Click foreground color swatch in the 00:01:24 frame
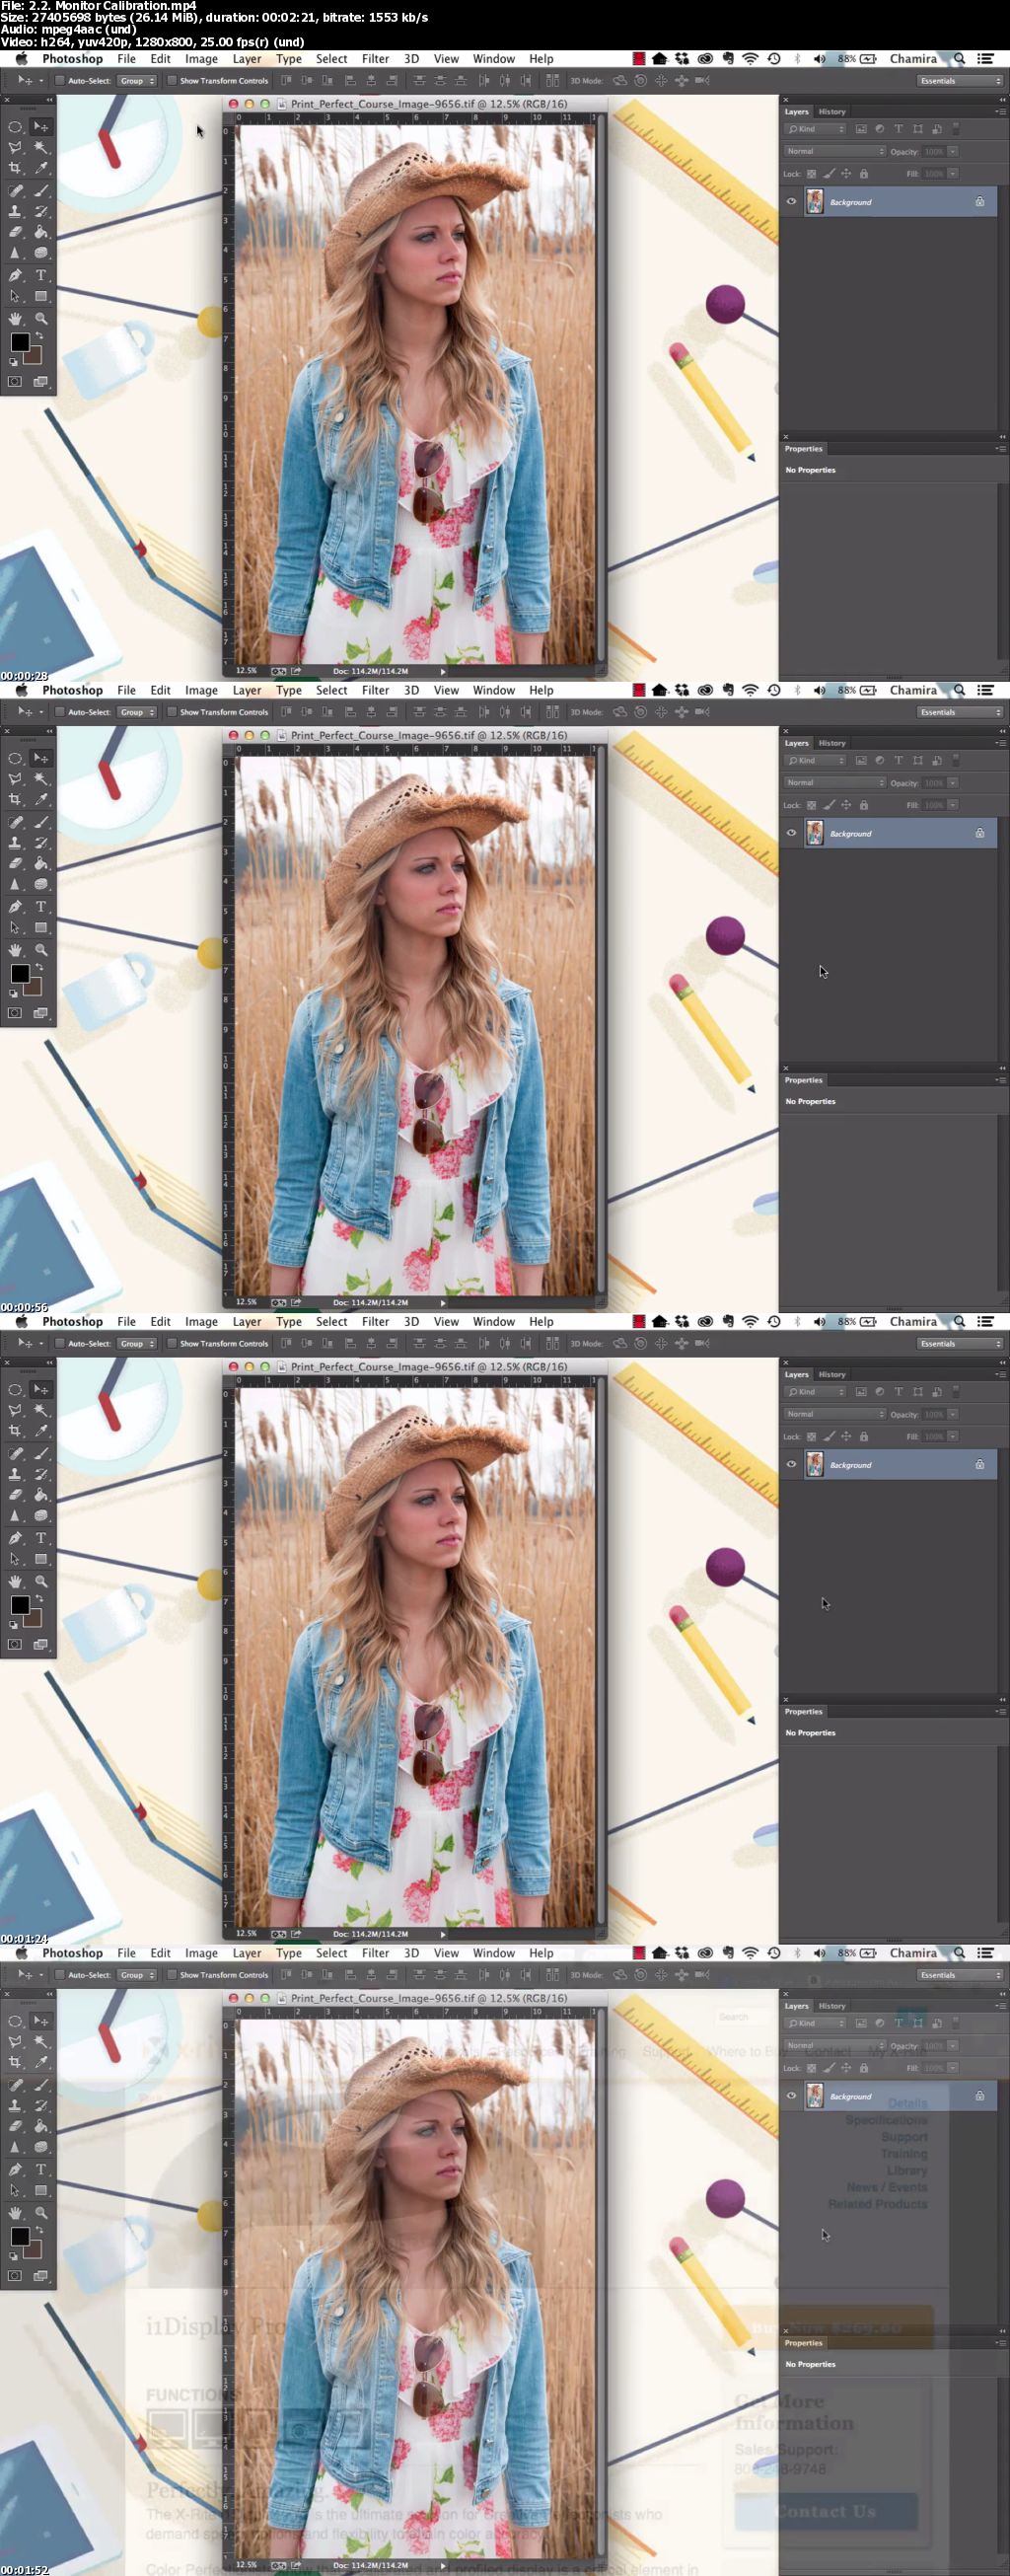Viewport: 1010px width, 2576px height. pyautogui.click(x=19, y=1605)
